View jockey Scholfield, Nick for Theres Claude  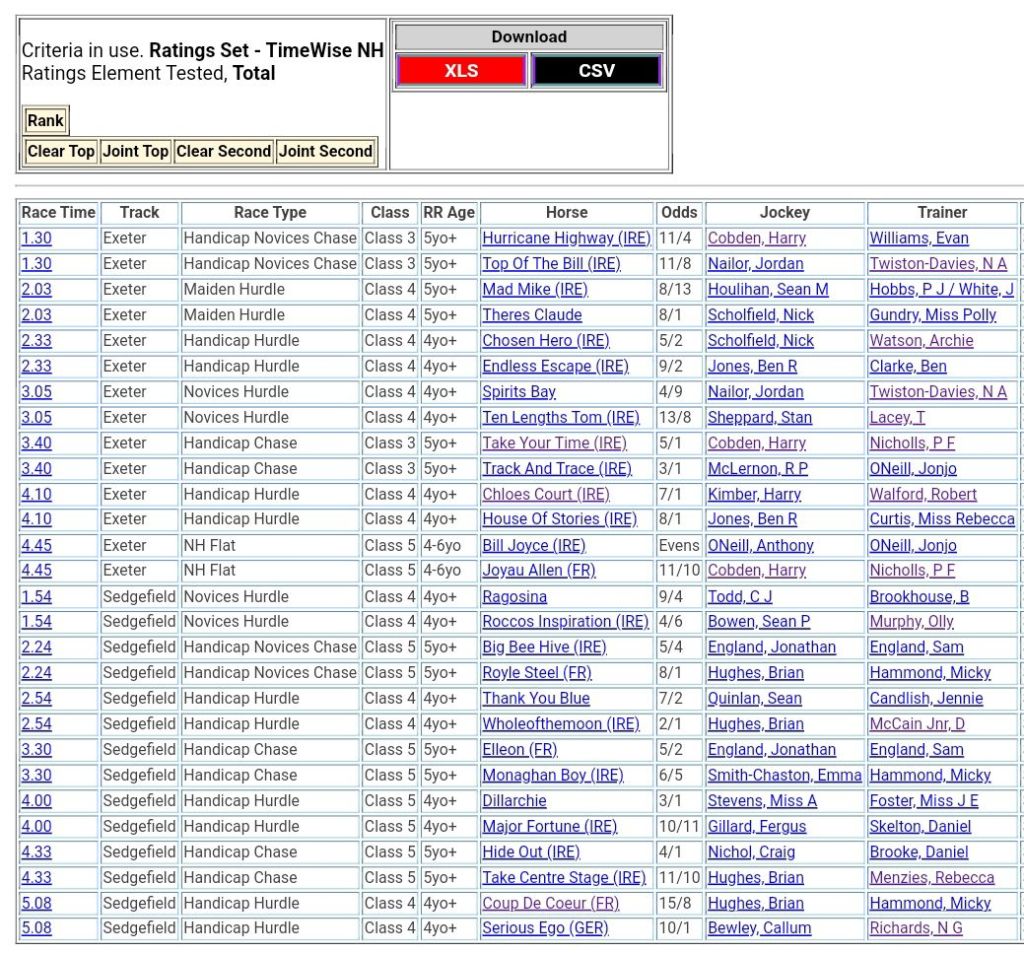click(x=760, y=315)
